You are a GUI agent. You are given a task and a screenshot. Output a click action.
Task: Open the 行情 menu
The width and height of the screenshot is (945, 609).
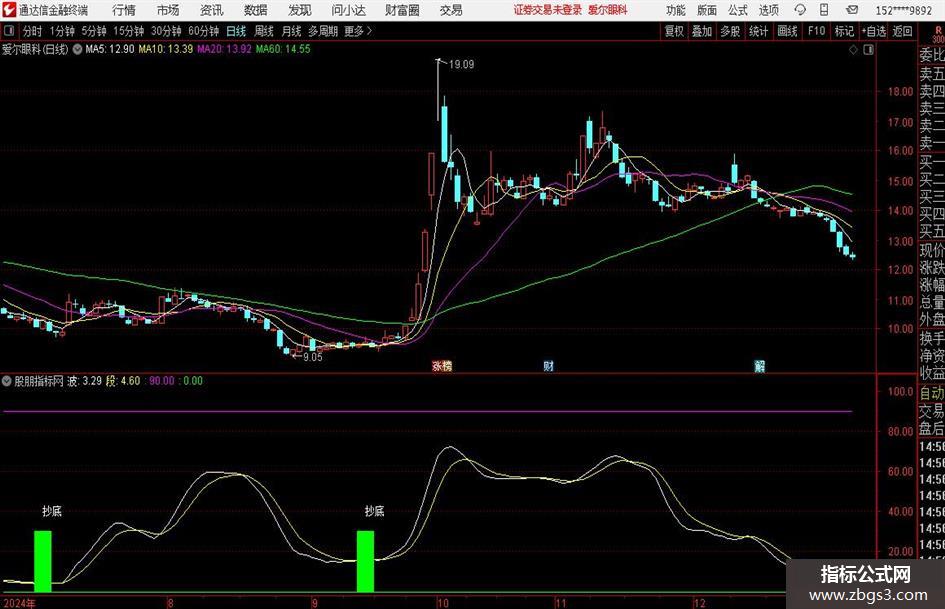pos(124,10)
